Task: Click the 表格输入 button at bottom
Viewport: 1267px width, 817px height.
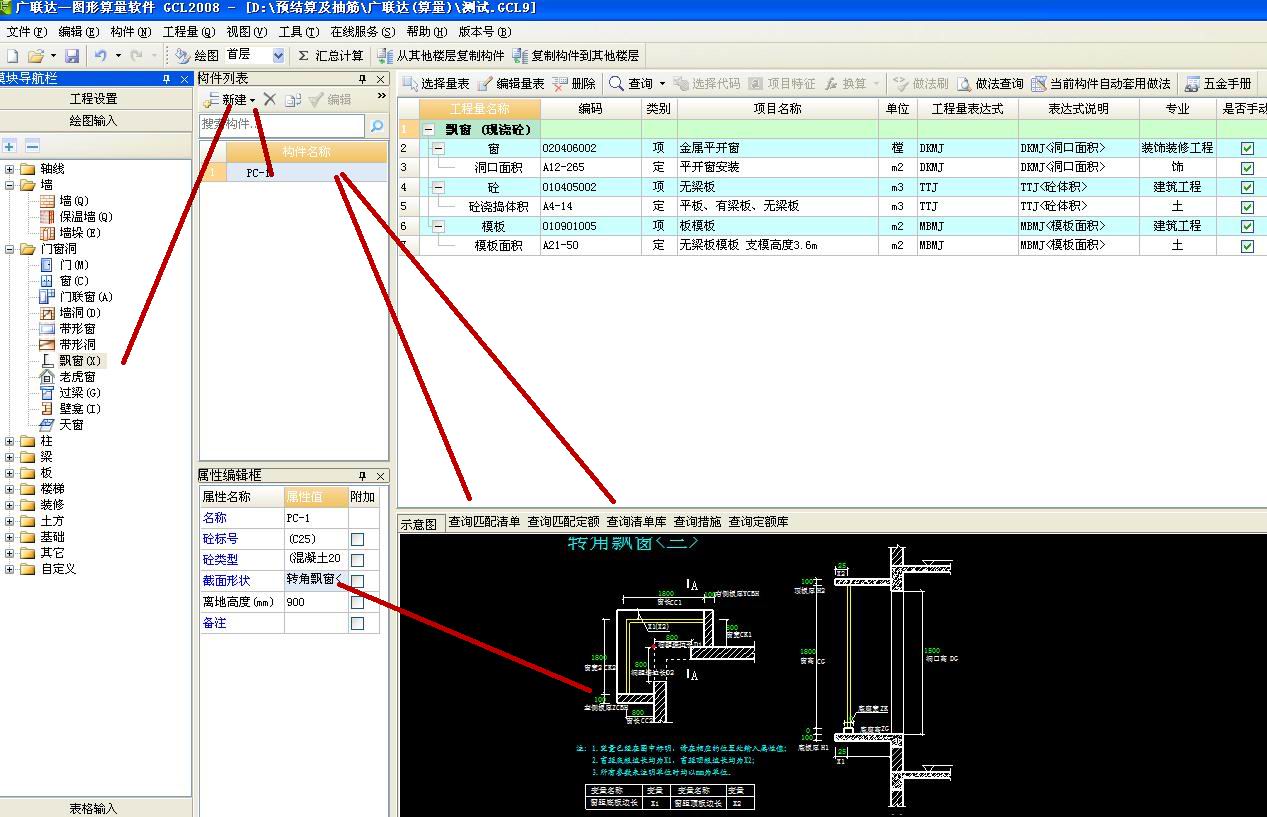Action: (94, 808)
